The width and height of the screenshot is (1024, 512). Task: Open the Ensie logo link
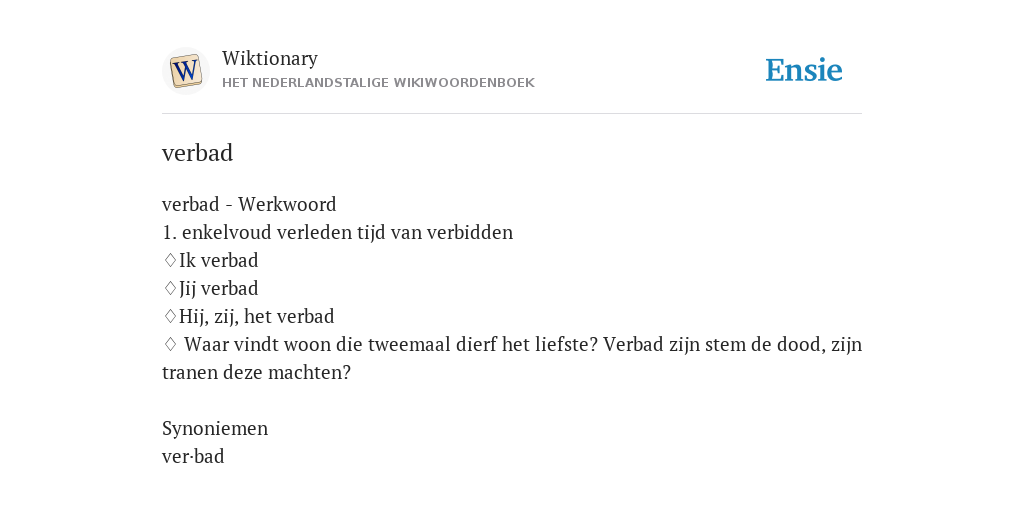[x=803, y=71]
